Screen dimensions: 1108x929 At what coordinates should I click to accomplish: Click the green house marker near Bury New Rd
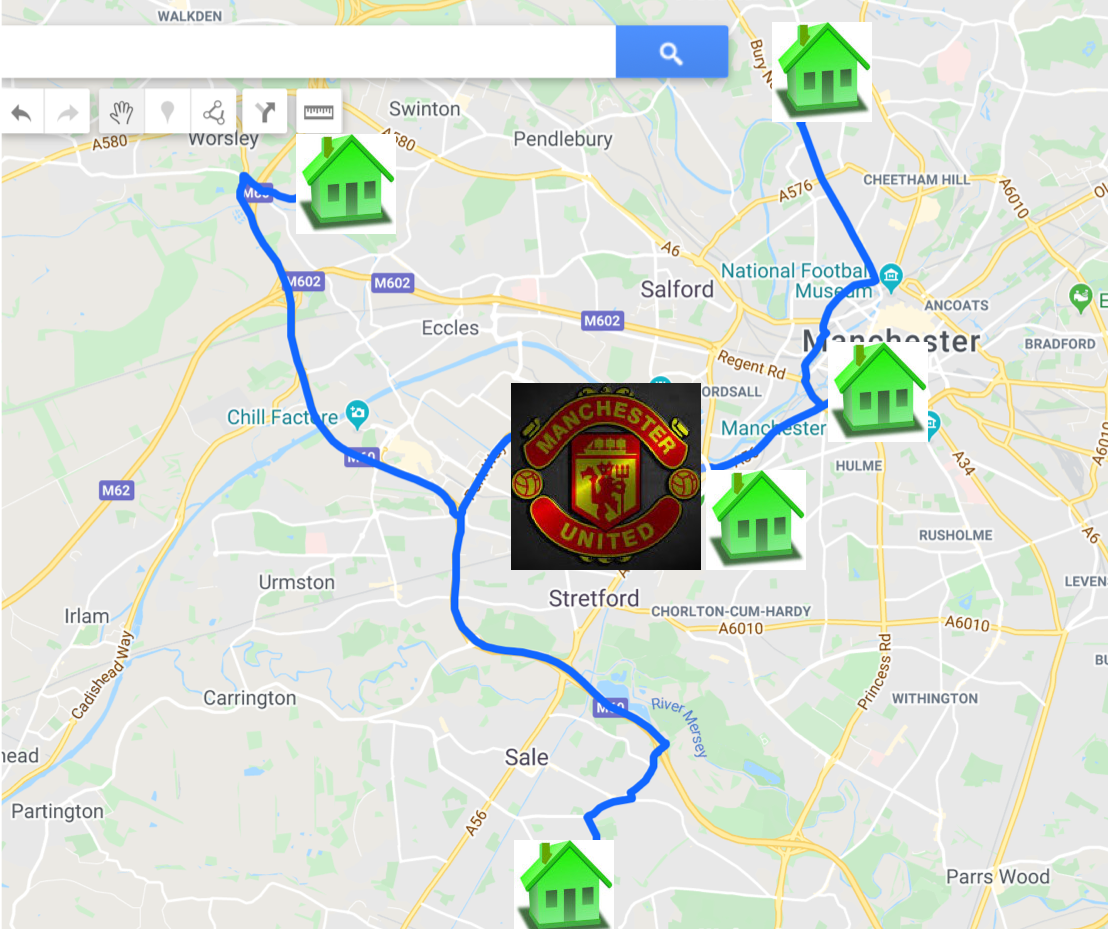822,72
